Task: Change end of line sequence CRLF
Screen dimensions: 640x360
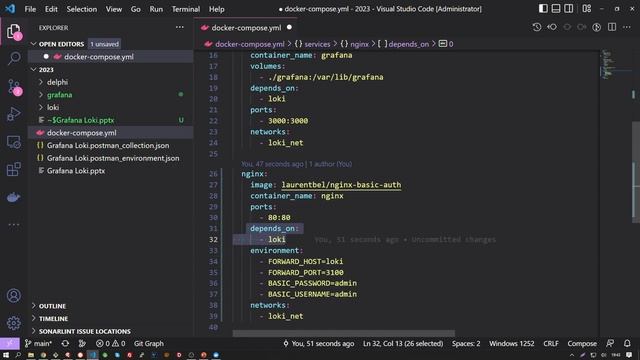Action: (551, 344)
